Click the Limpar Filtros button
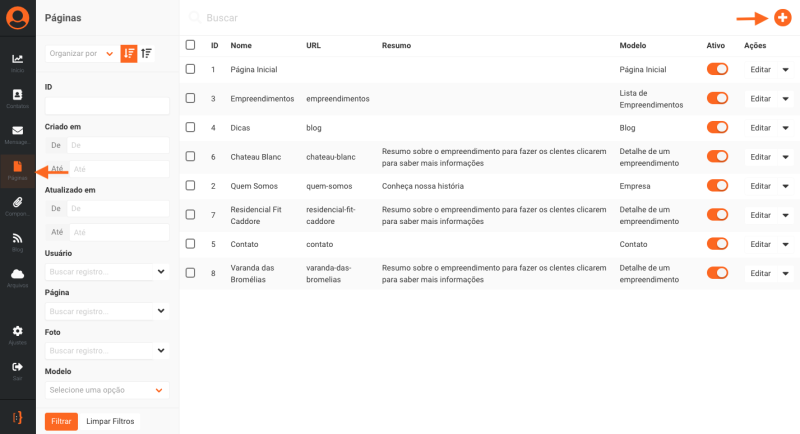The height and width of the screenshot is (434, 800). 110,421
